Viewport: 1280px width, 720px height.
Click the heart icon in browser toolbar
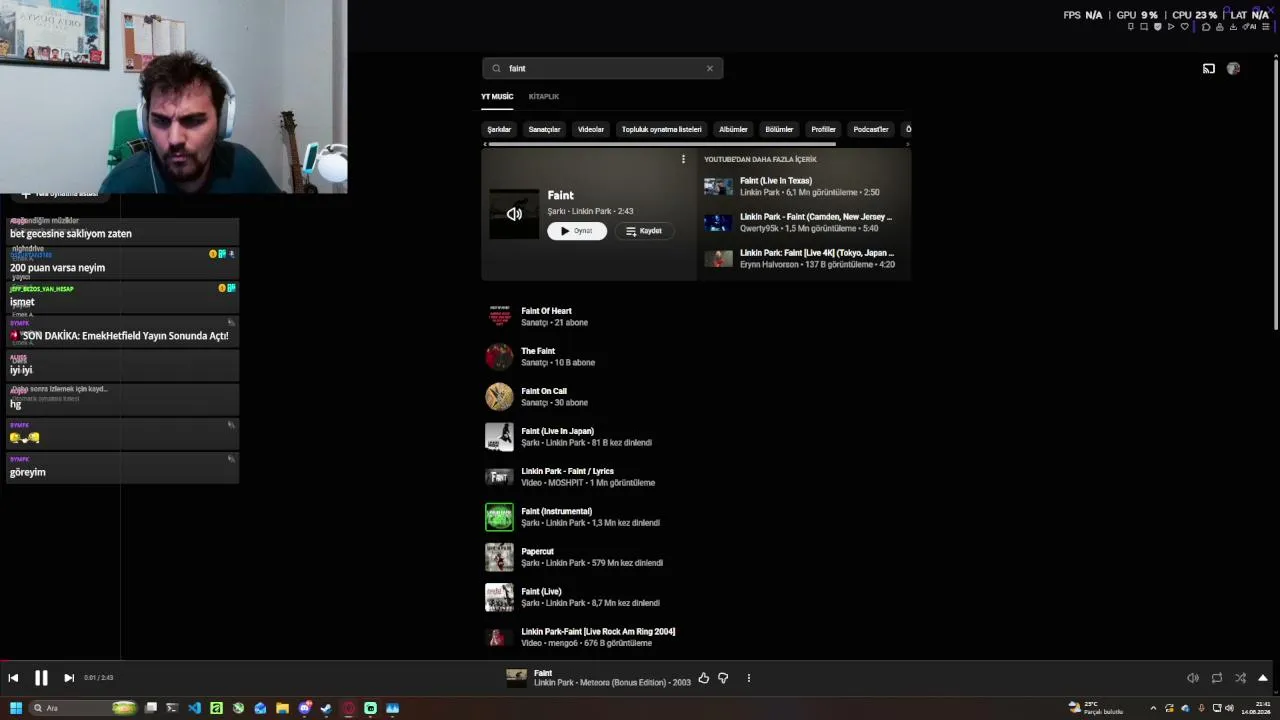coord(1185,27)
